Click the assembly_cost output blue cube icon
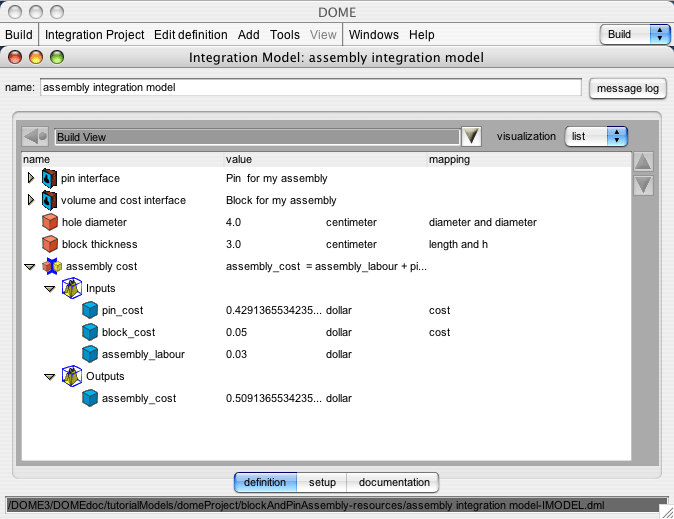The height and width of the screenshot is (519, 674). (90, 398)
